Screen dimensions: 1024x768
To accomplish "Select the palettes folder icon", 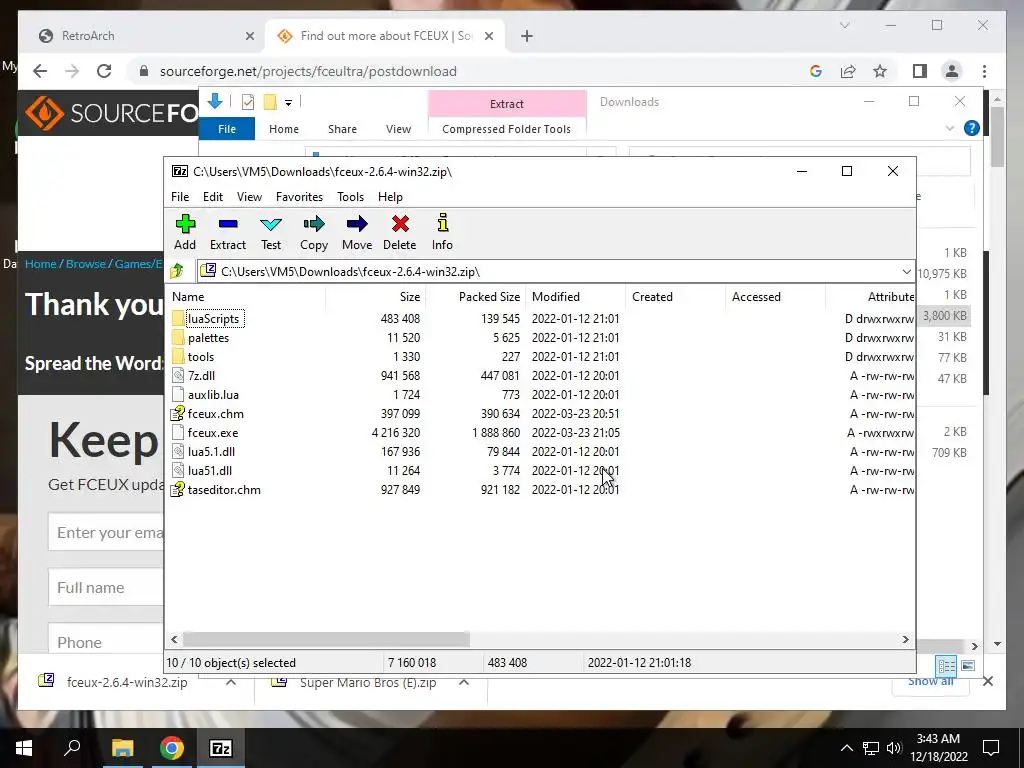I will coord(178,338).
